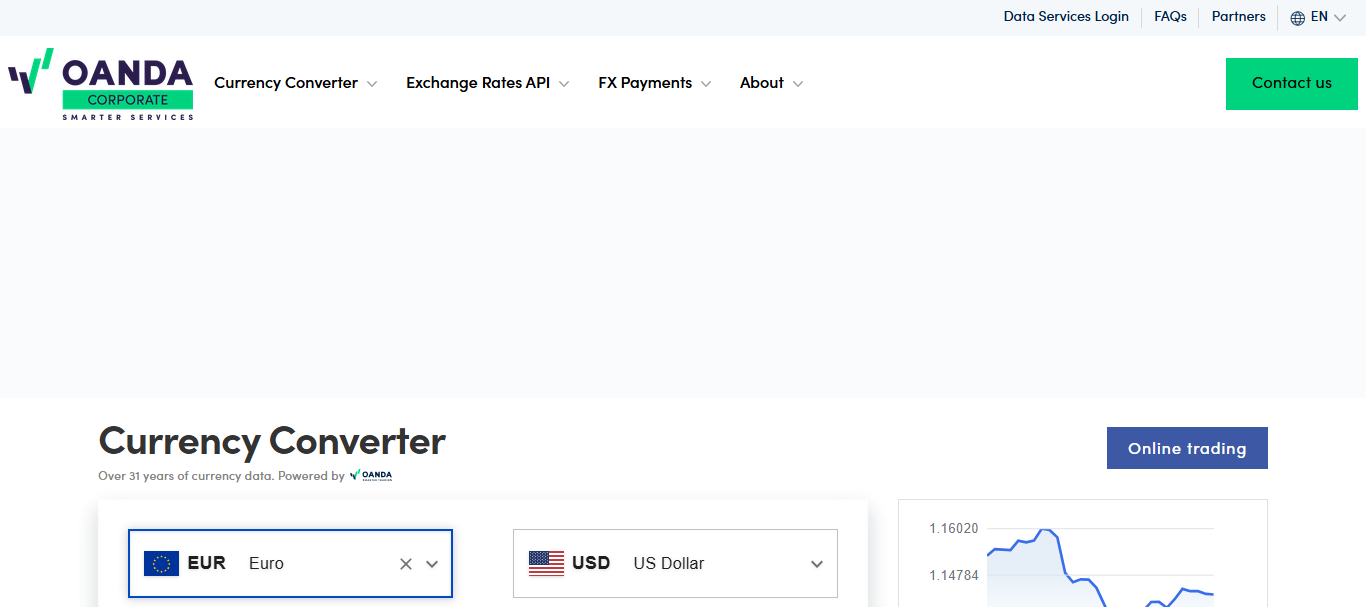Click the small OANDA powered-by logo
The width and height of the screenshot is (1366, 607).
(x=371, y=475)
